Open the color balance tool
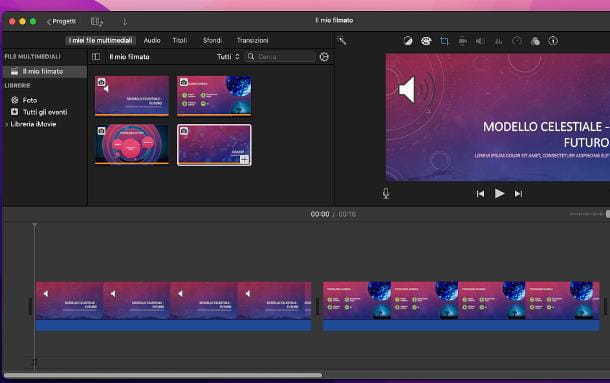610x383 pixels. click(408, 41)
